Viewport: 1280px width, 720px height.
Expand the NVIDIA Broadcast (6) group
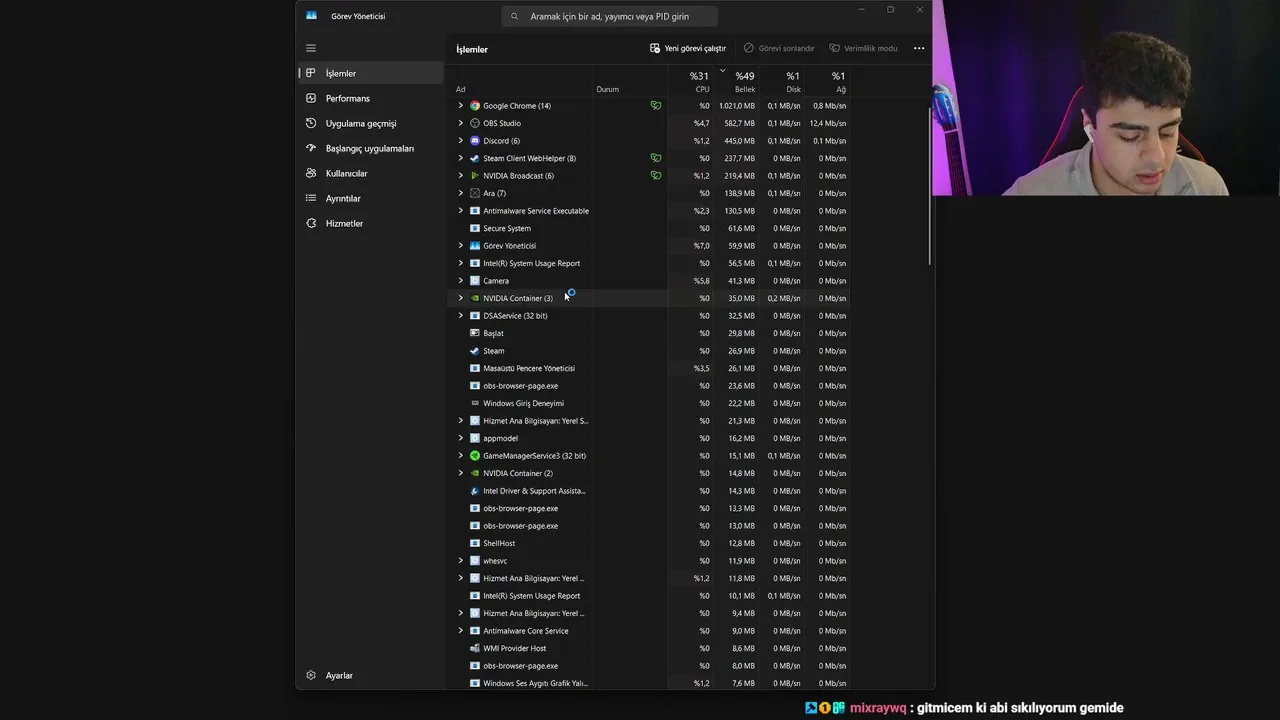click(x=461, y=176)
